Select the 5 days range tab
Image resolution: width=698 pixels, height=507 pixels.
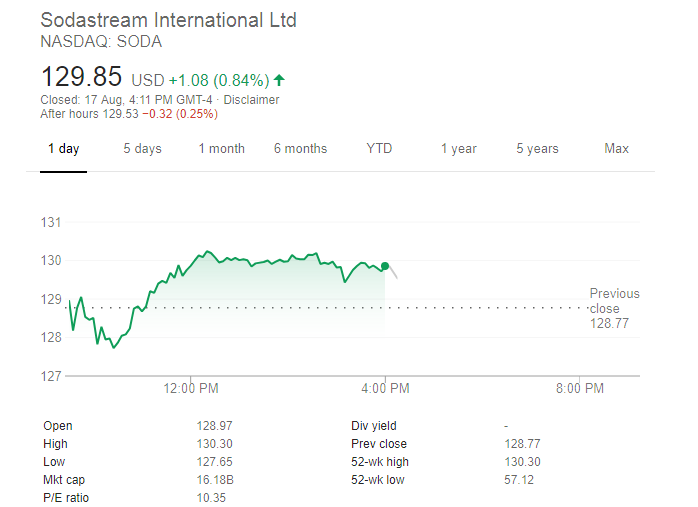[x=142, y=149]
